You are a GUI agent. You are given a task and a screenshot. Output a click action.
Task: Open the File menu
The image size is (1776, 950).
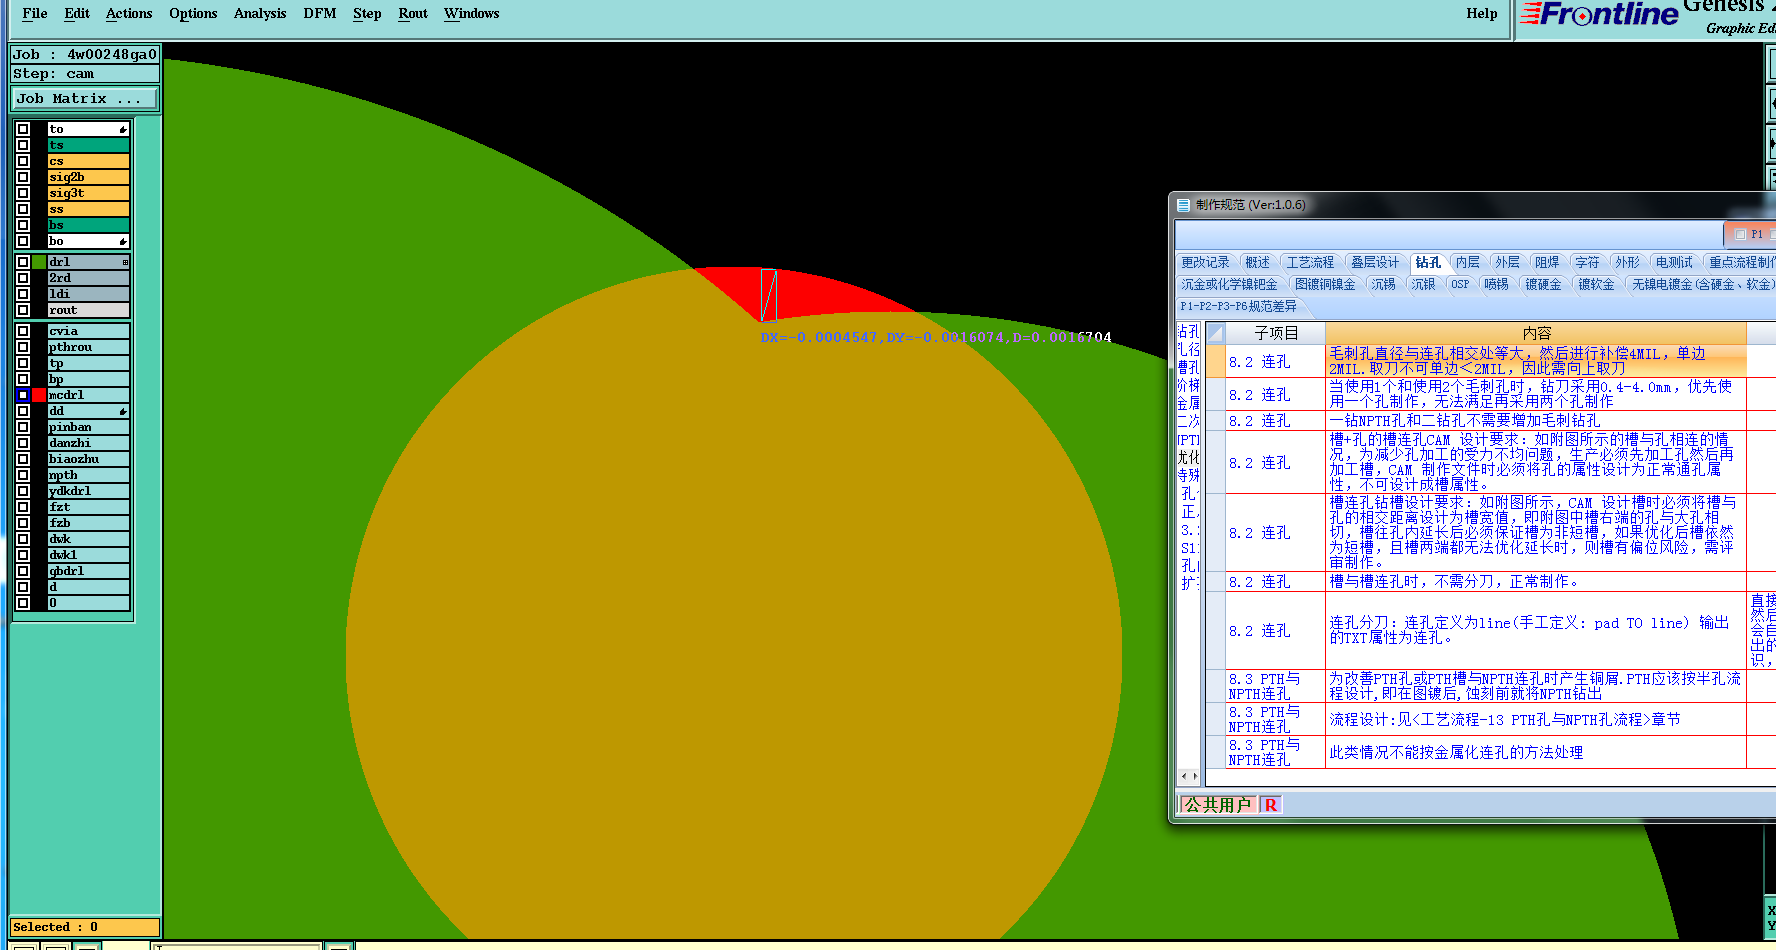pos(35,13)
